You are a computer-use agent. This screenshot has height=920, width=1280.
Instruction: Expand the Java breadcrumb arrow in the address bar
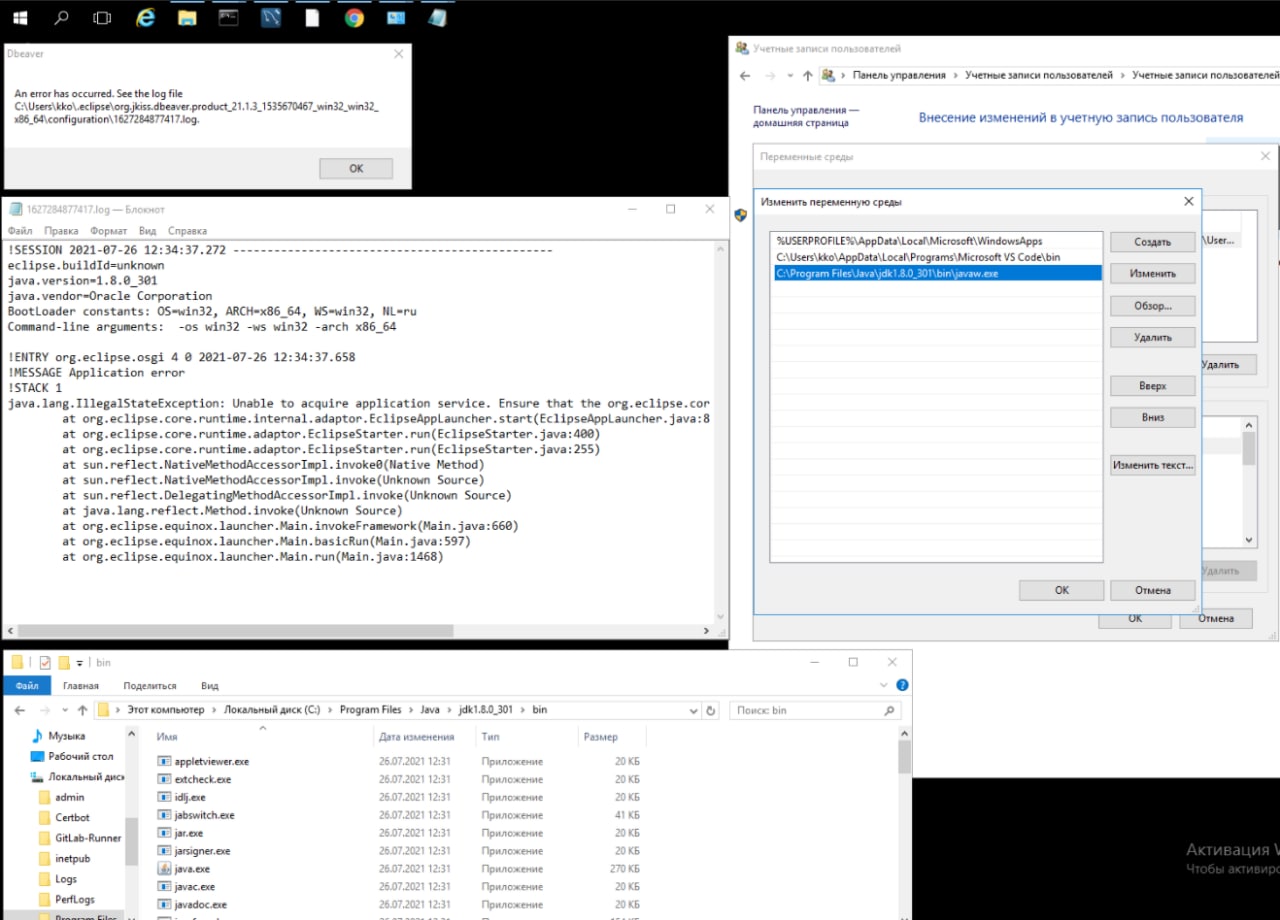(x=448, y=710)
